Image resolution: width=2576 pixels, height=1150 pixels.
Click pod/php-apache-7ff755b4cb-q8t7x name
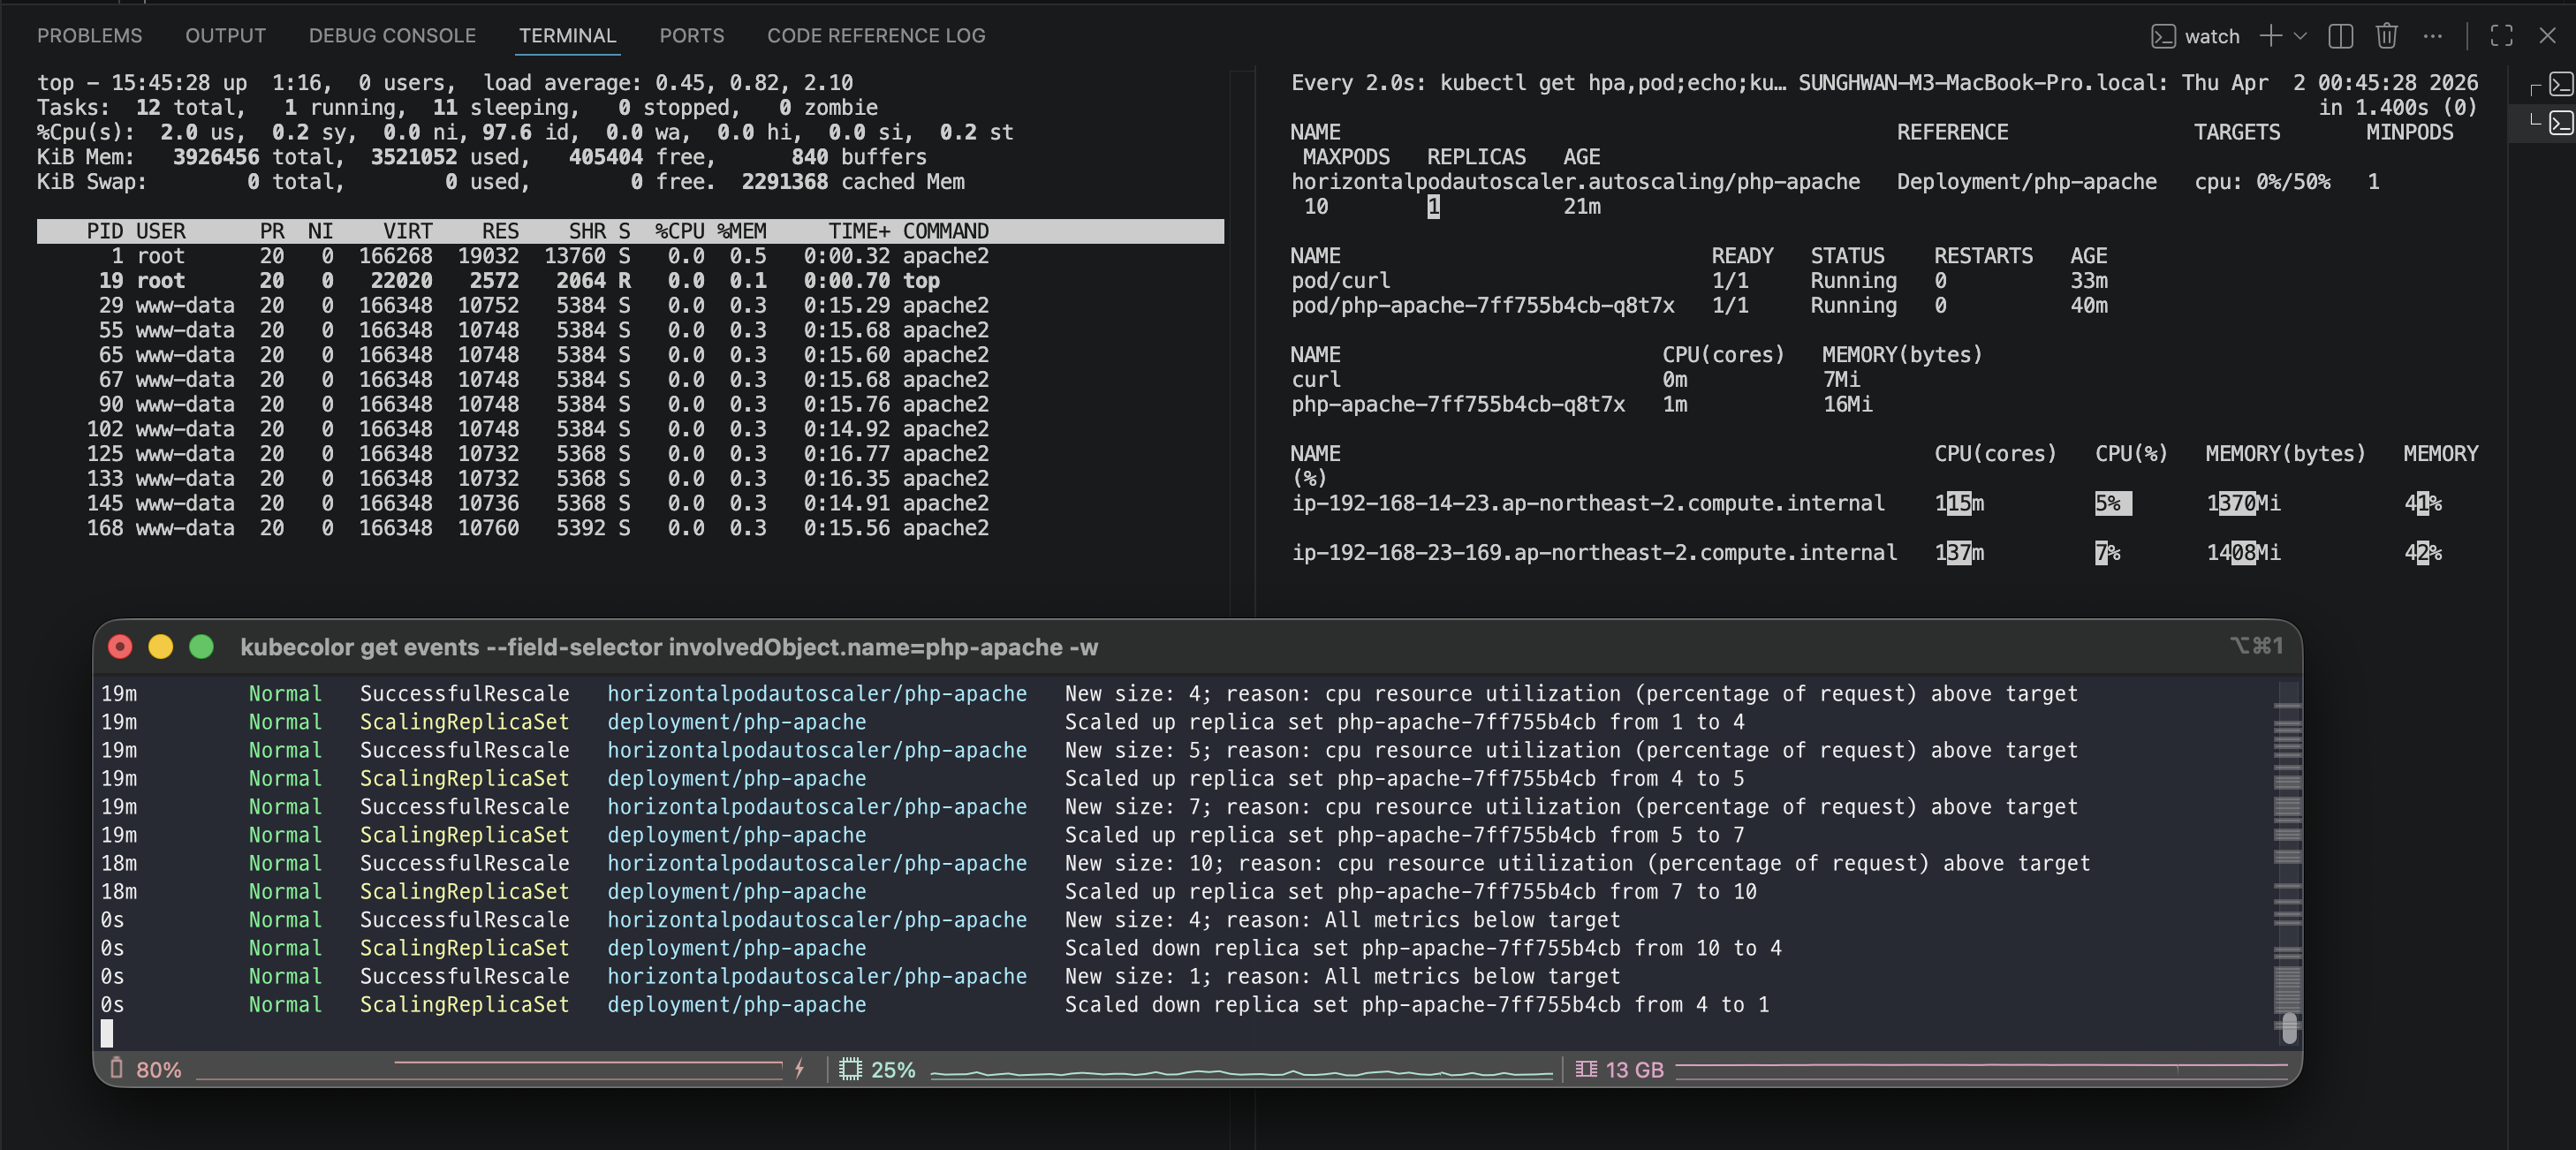point(1482,306)
